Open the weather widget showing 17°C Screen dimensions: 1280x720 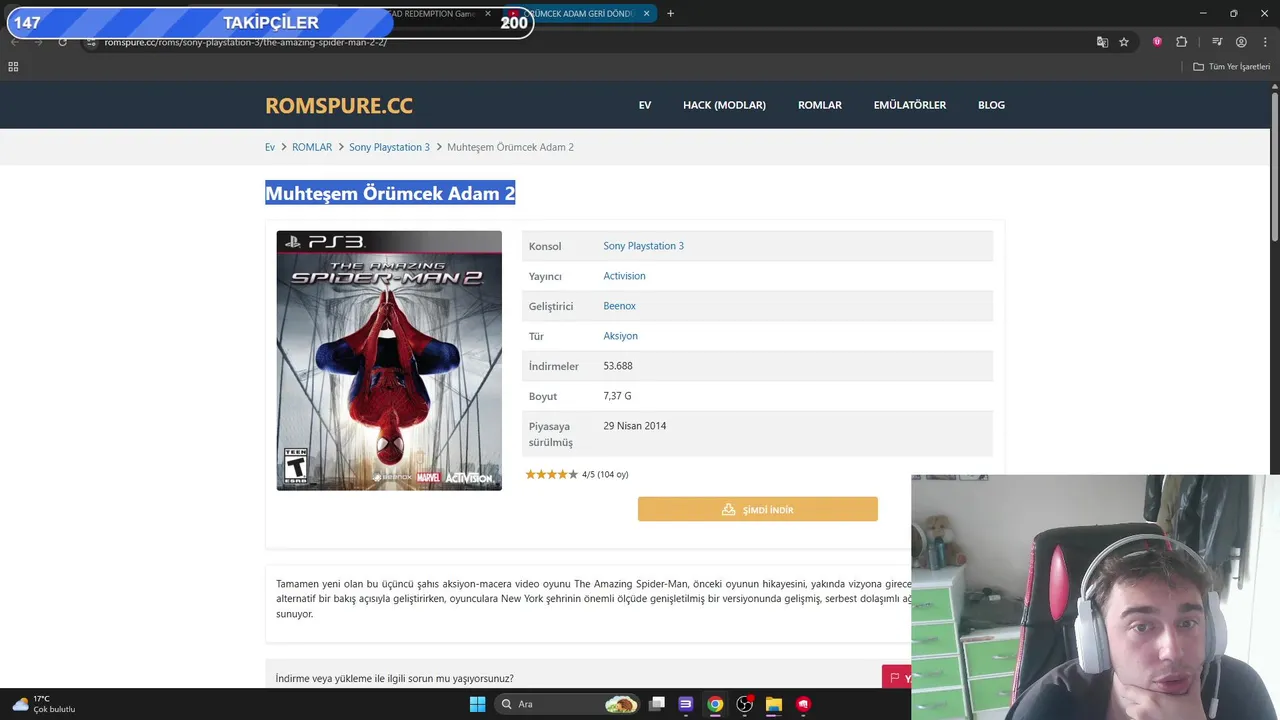(x=44, y=704)
